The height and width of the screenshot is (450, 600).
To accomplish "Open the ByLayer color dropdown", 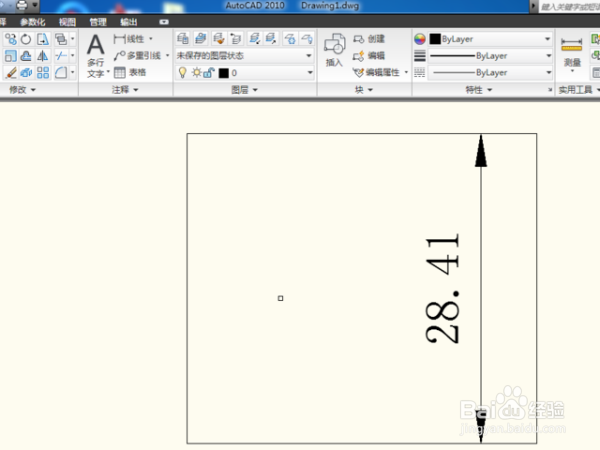I will 491,39.
